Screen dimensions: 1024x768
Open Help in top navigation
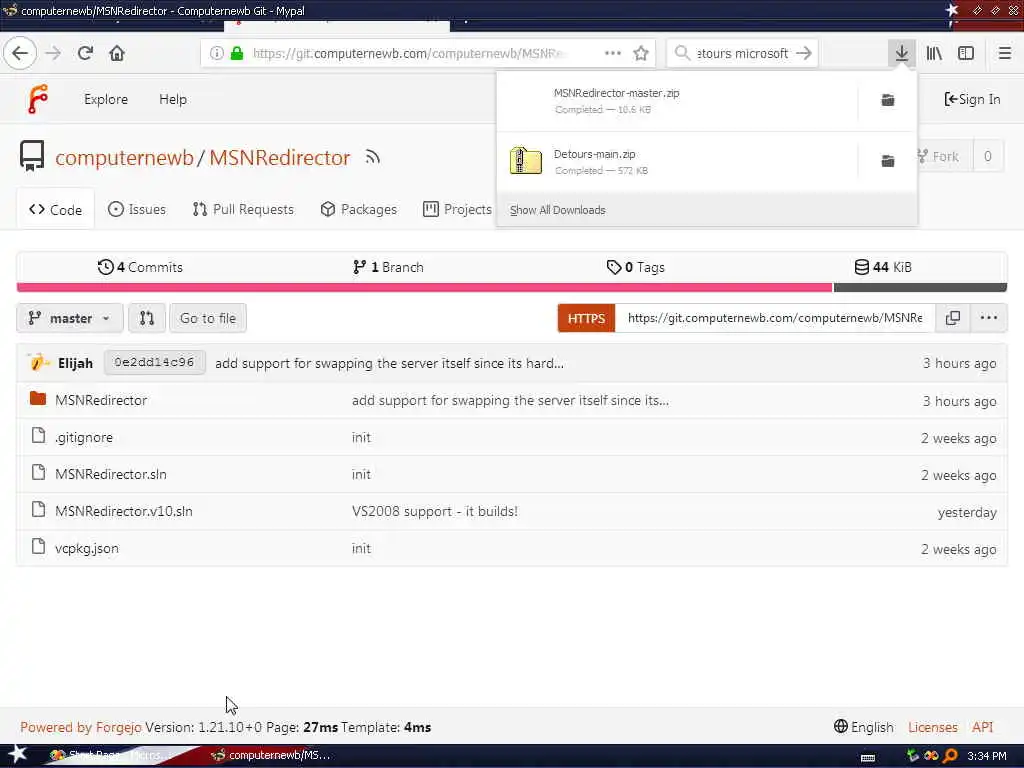172,99
